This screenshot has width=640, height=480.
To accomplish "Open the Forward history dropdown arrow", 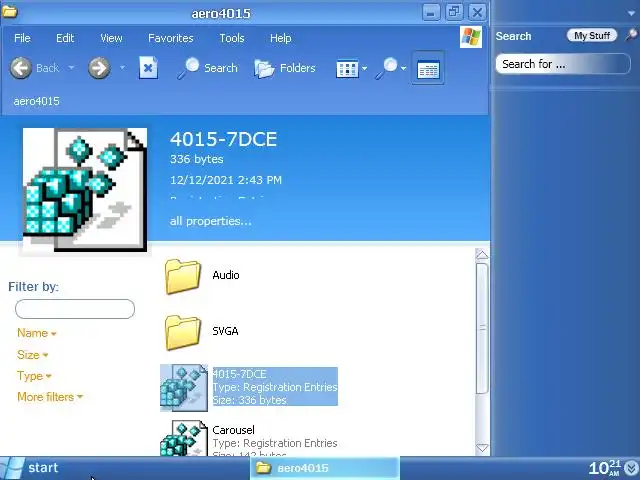I will tap(122, 68).
